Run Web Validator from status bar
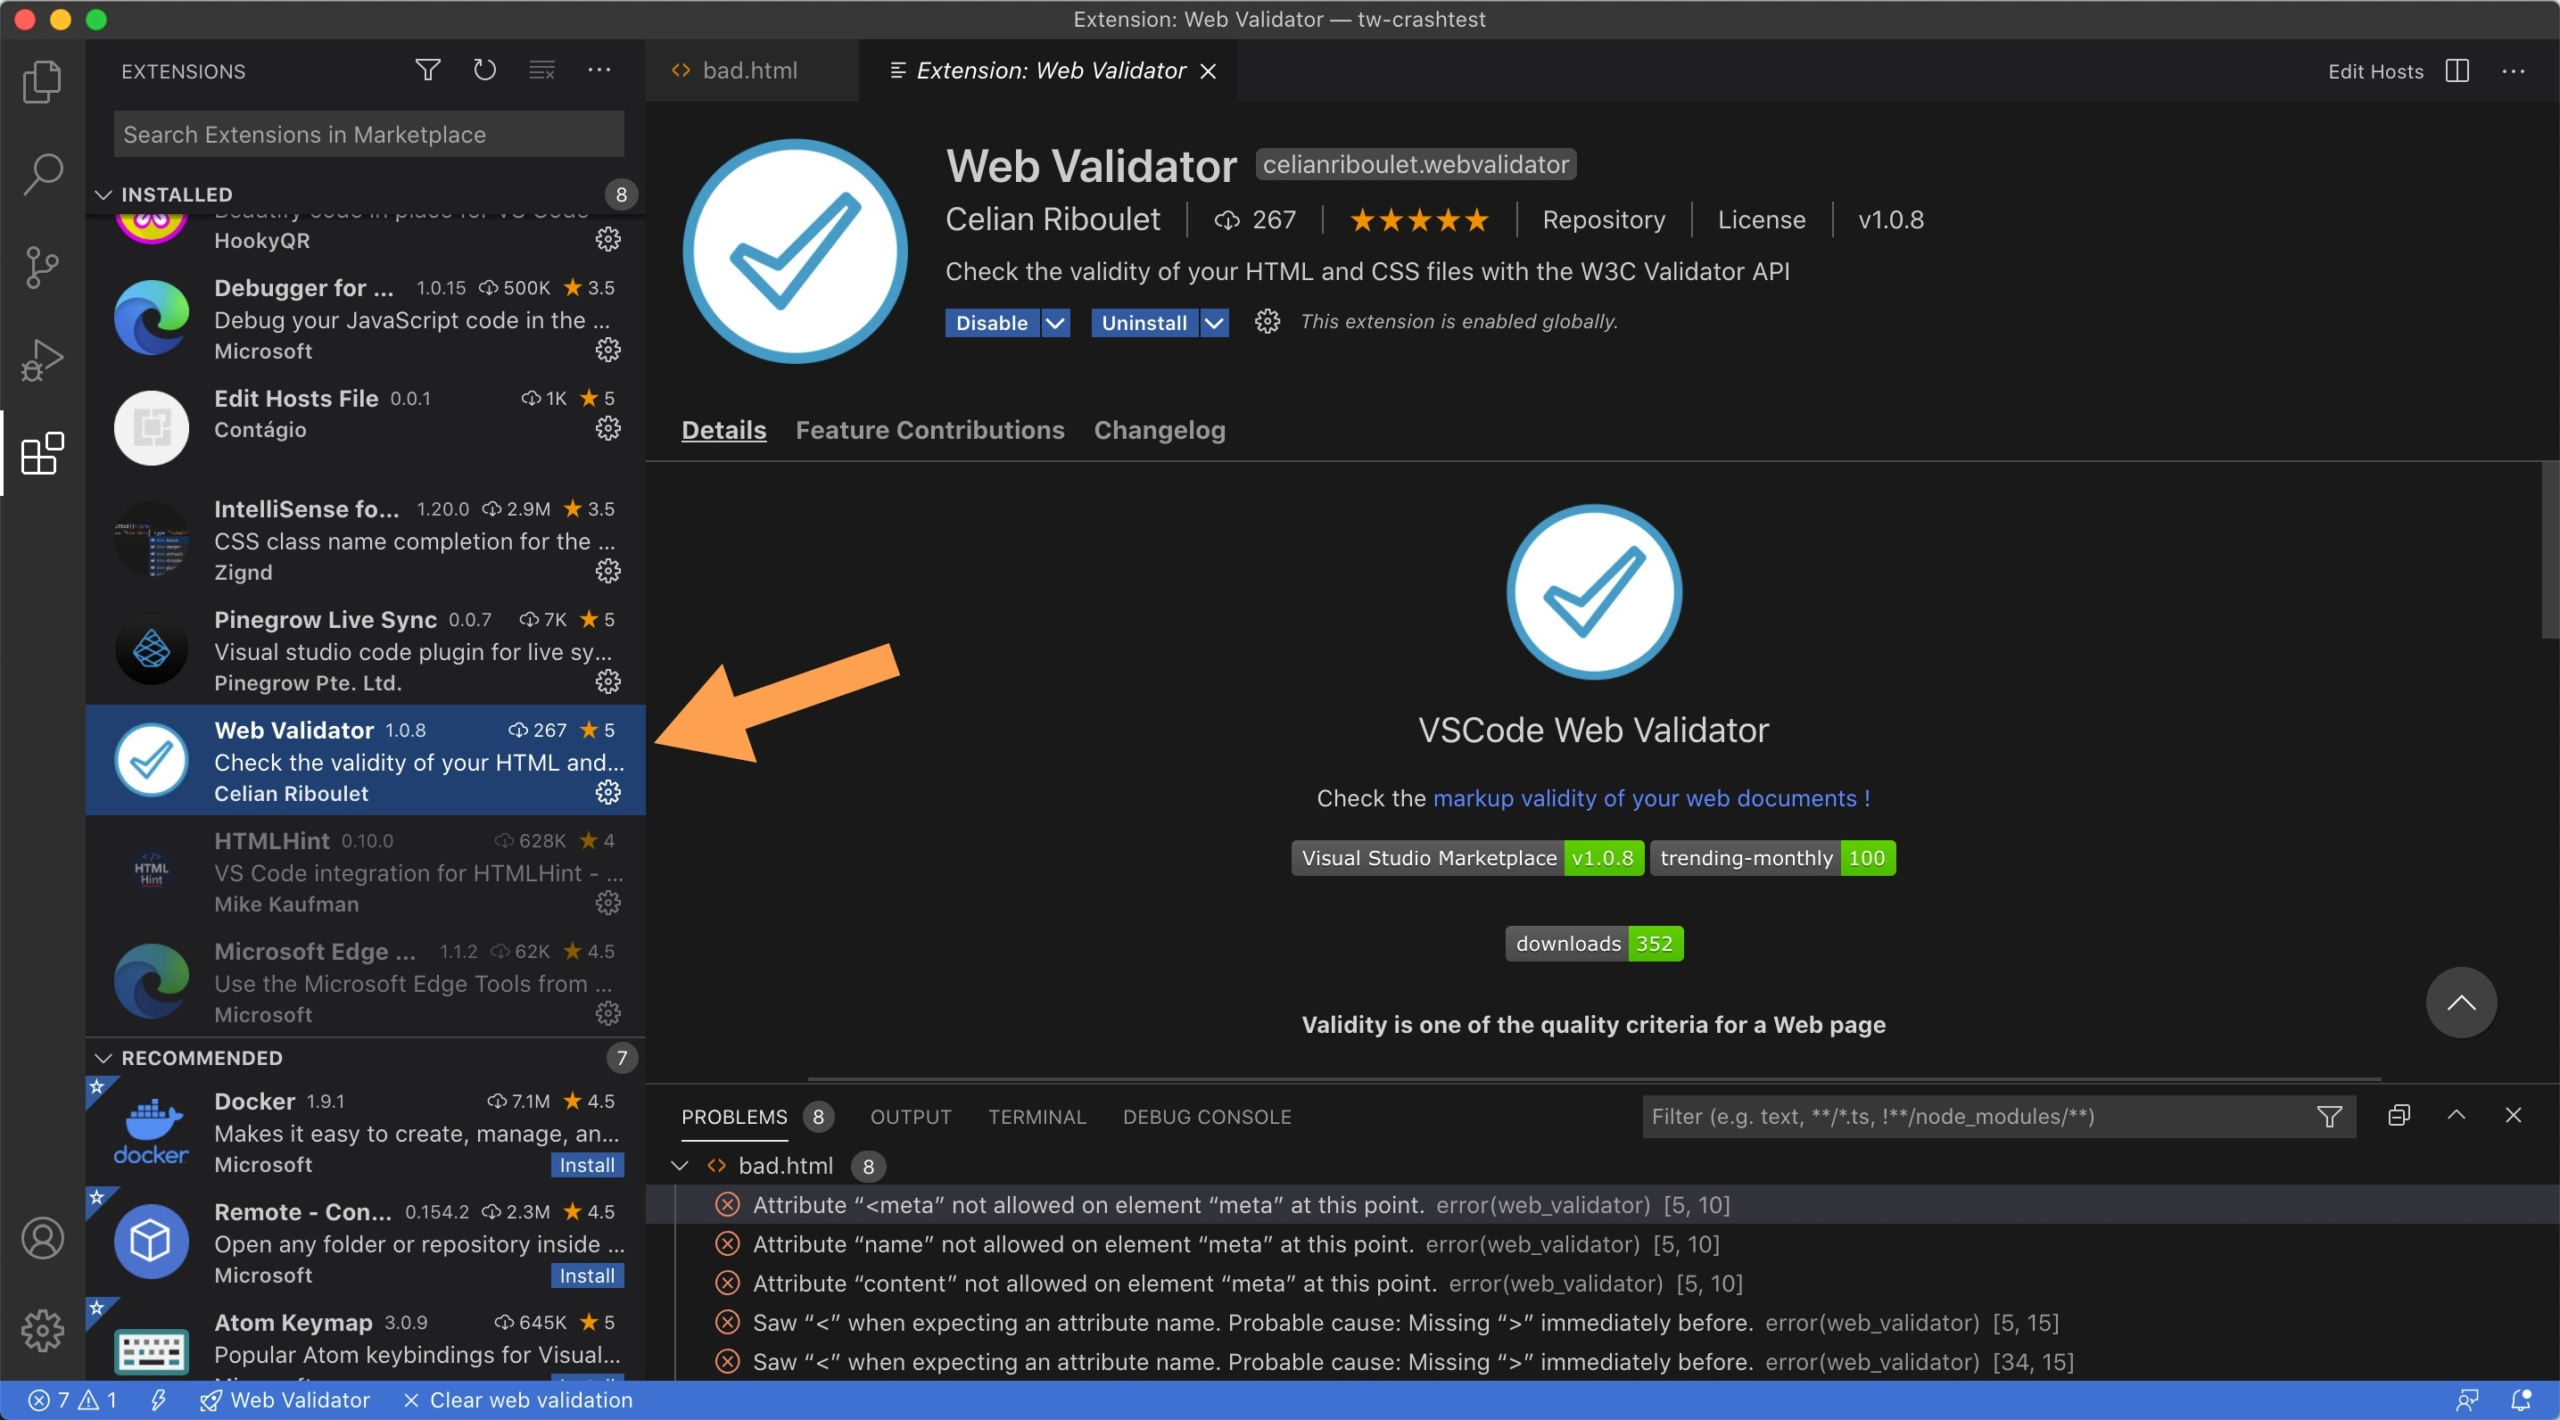Screen dimensions: 2560x1420 (x=285, y=1400)
